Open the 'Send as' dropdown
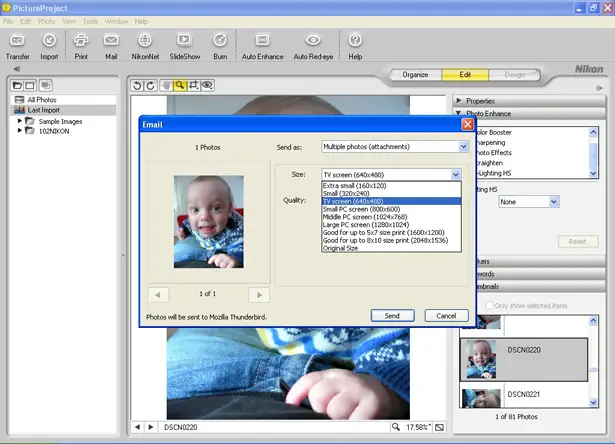615x444 pixels. click(x=395, y=147)
